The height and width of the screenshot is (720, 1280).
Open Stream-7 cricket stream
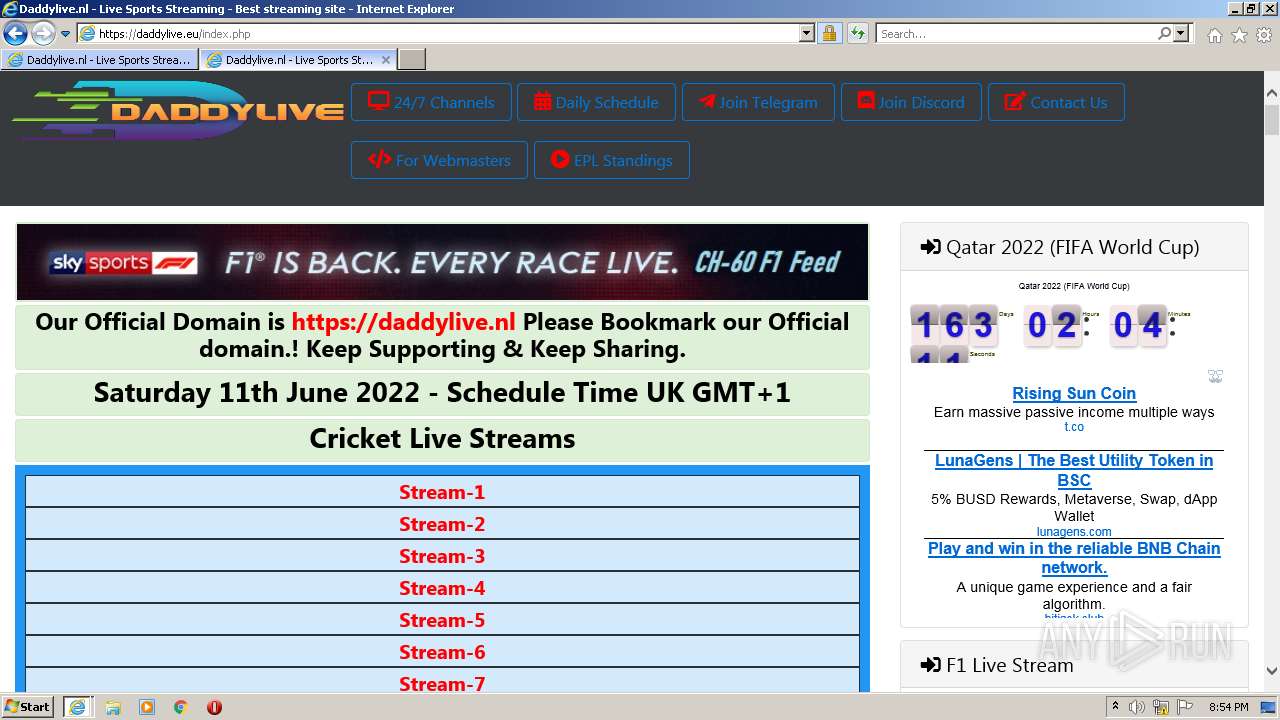tap(442, 682)
